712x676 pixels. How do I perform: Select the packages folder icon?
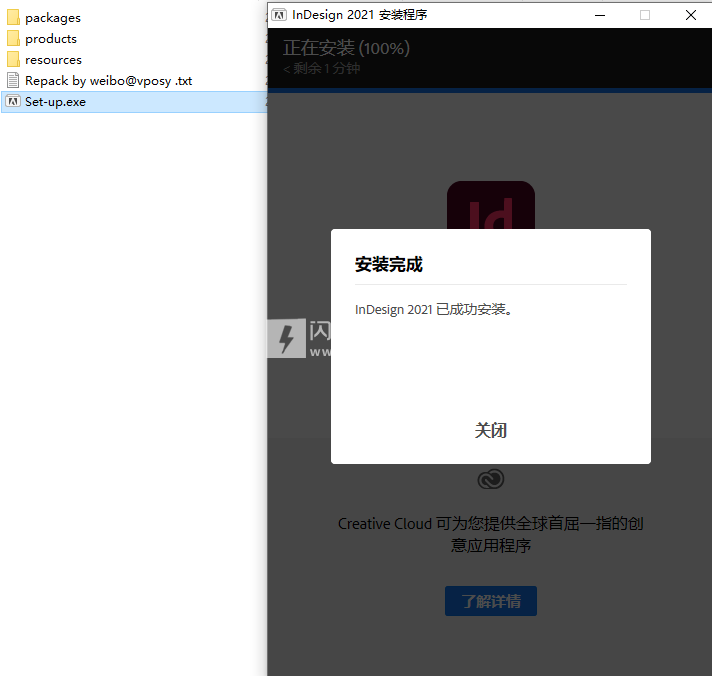(13, 17)
